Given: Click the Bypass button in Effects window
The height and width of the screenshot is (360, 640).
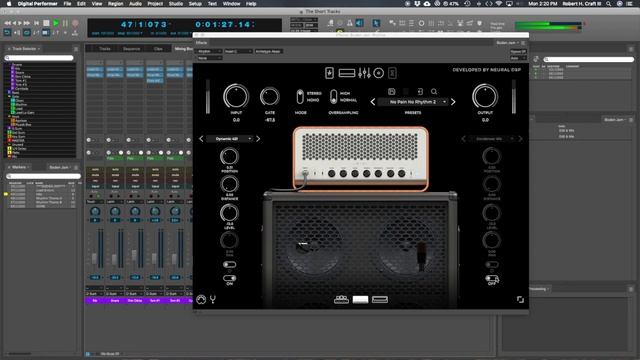Looking at the screenshot, I should 518,51.
